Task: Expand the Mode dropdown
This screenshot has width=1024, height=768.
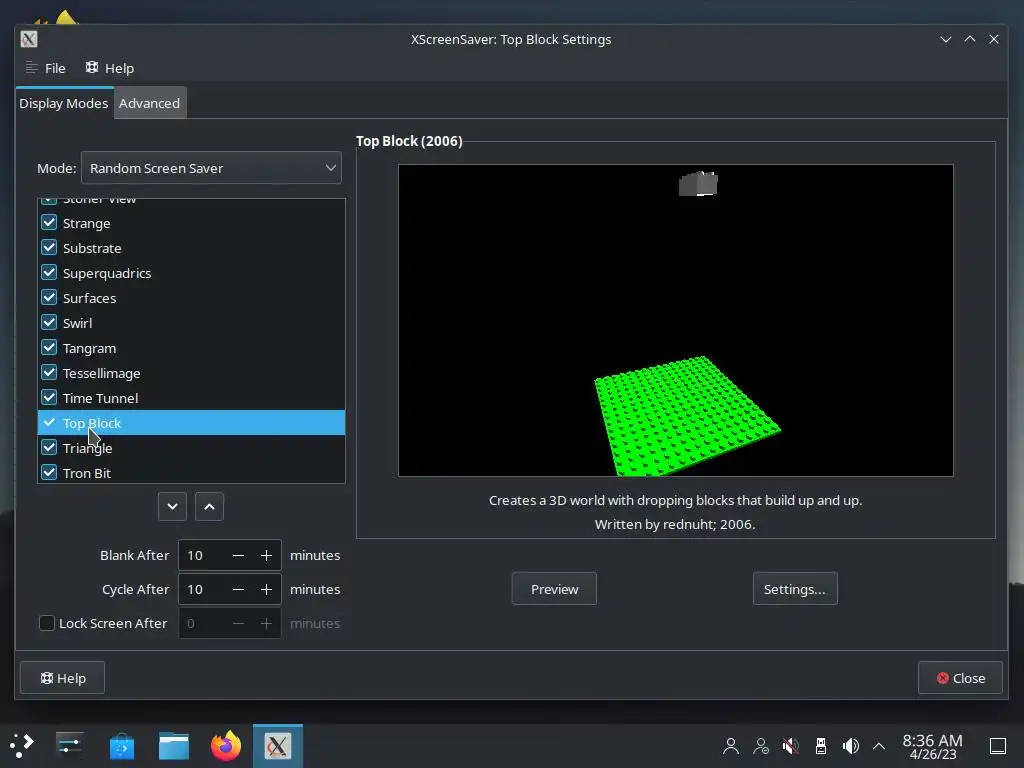Action: tap(211, 168)
